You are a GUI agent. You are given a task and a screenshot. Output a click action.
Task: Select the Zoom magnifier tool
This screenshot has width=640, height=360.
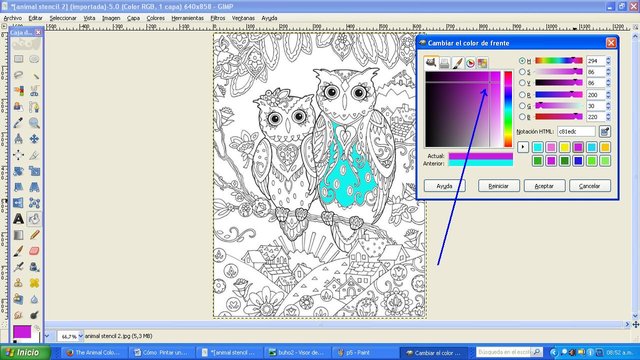(34, 123)
